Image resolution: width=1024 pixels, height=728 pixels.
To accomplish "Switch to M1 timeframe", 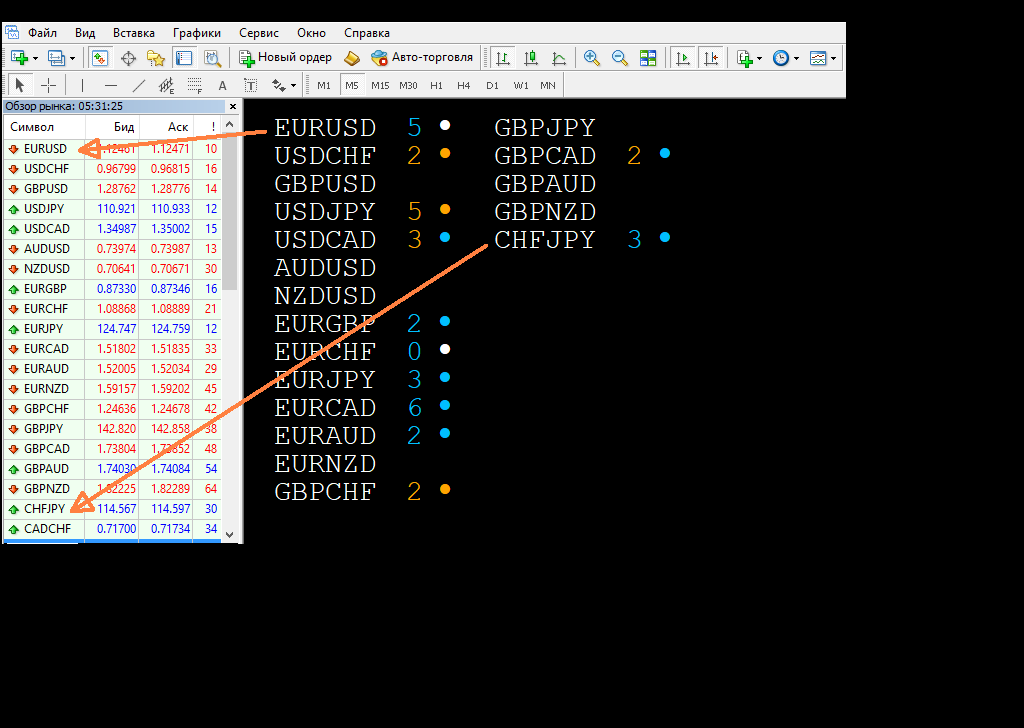I will [x=324, y=86].
